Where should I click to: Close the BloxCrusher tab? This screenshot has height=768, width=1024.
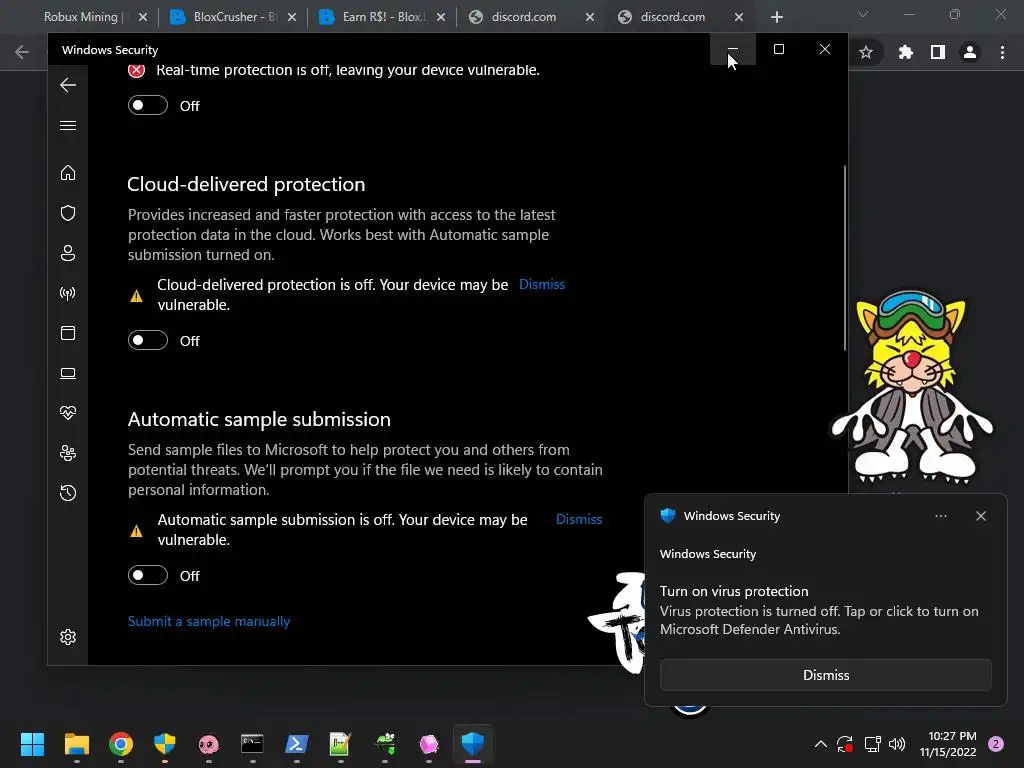click(292, 17)
